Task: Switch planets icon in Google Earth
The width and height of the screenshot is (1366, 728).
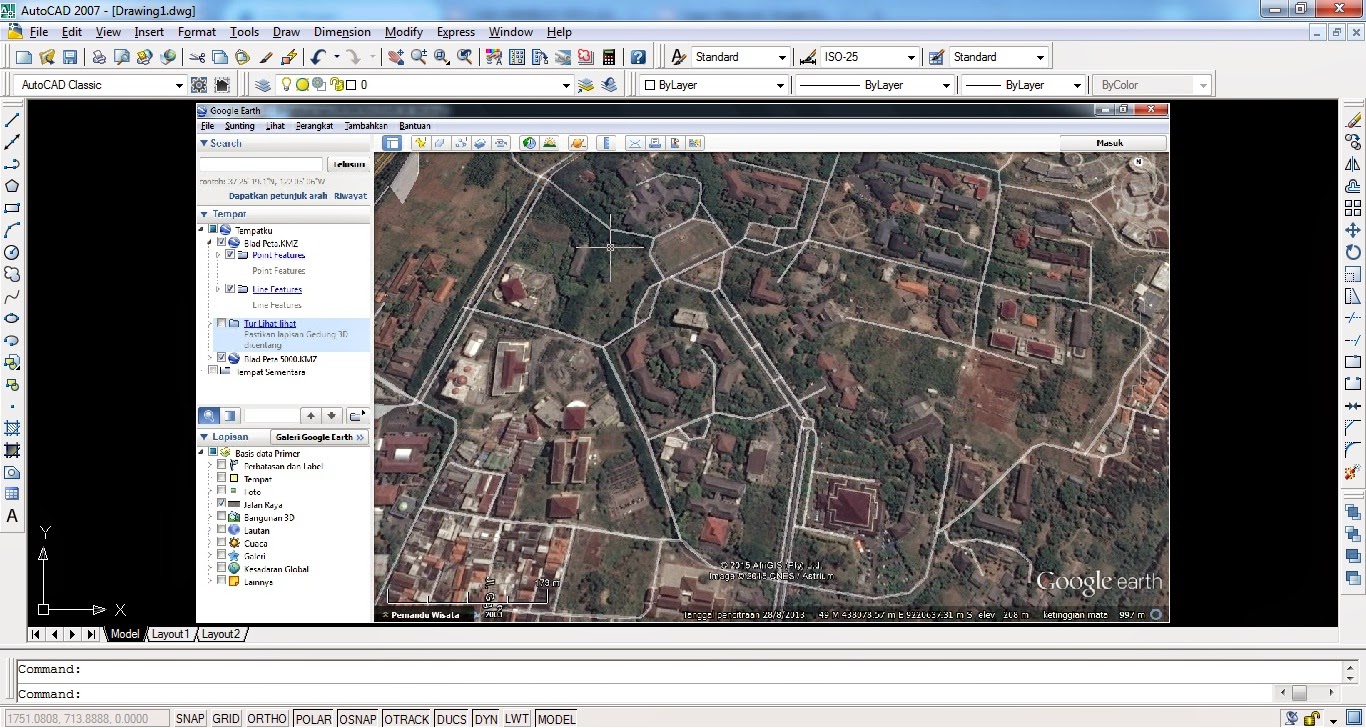Action: tap(577, 143)
